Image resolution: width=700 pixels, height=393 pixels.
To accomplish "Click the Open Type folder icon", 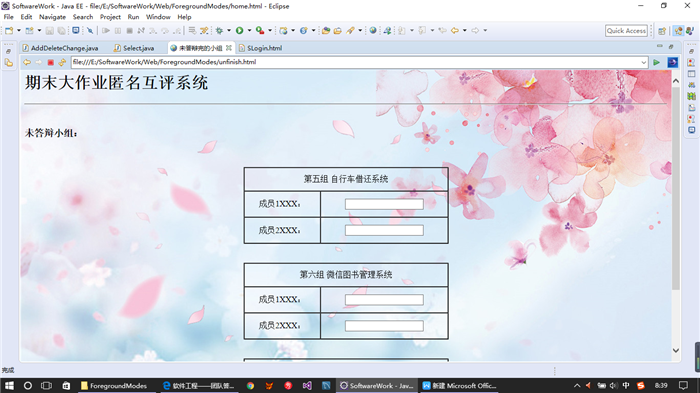I will click(326, 30).
